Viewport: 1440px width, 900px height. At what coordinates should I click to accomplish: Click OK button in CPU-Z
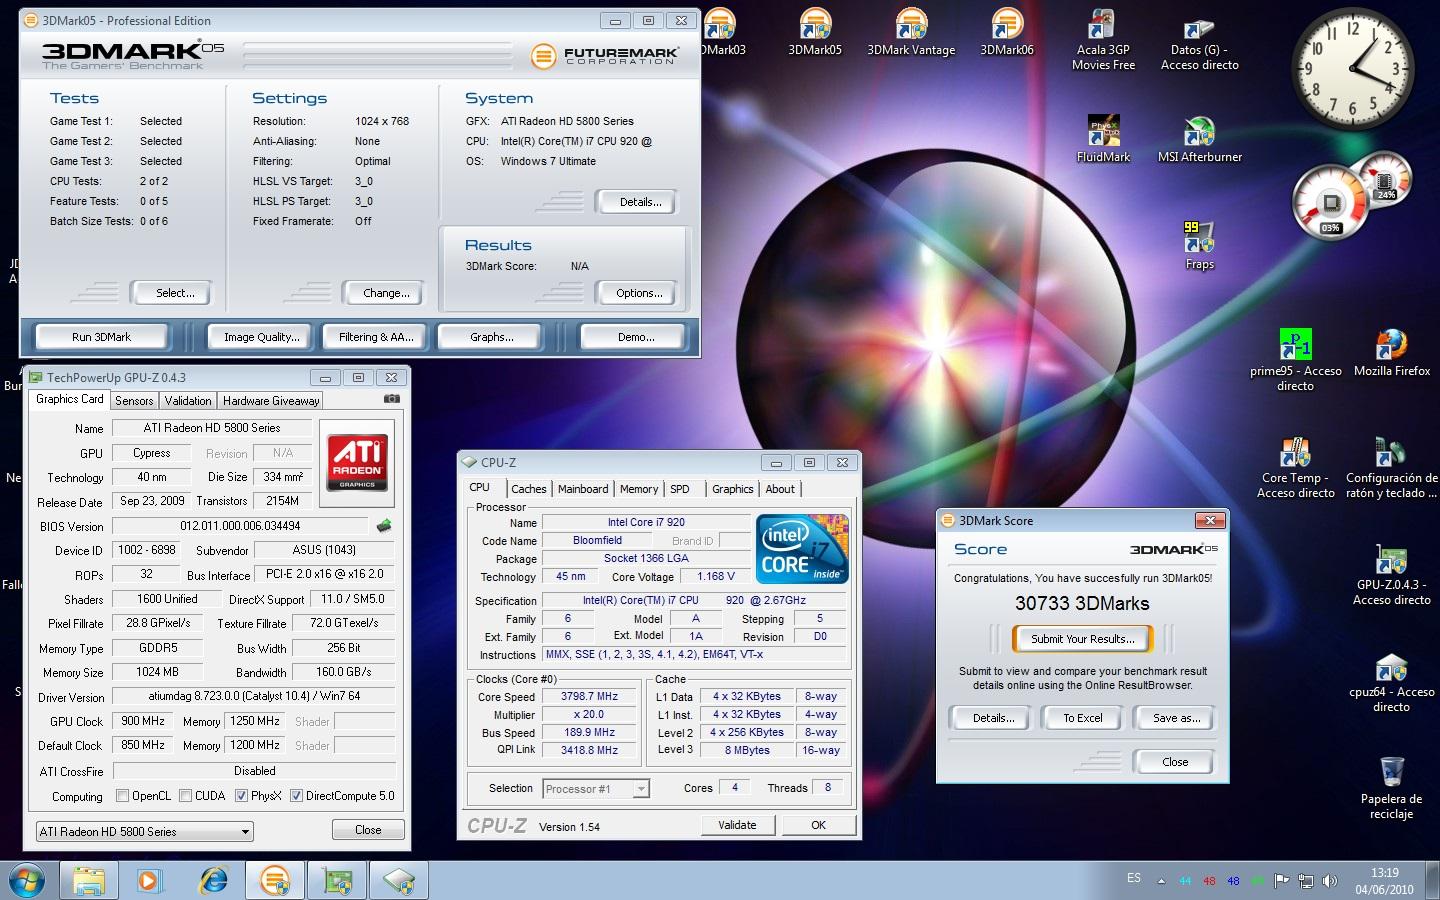pyautogui.click(x=818, y=825)
